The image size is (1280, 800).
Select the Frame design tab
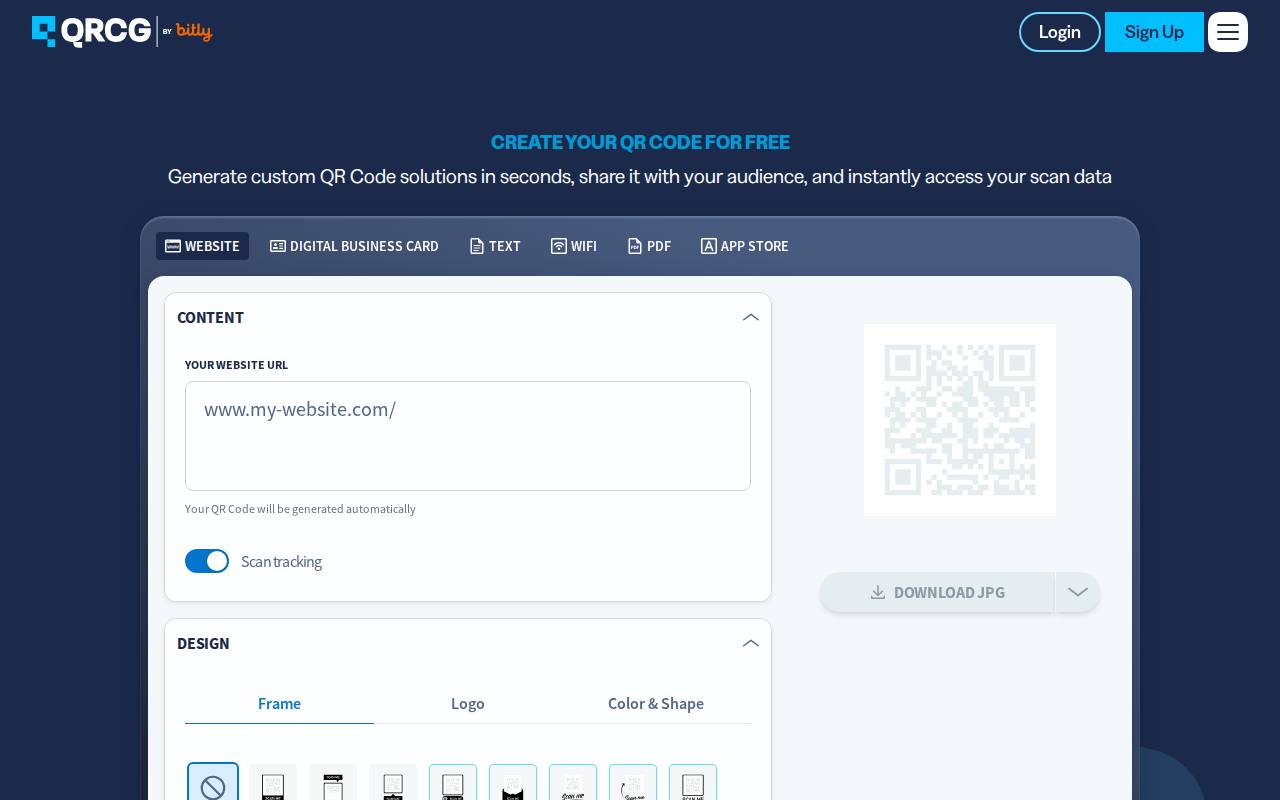pyautogui.click(x=279, y=703)
